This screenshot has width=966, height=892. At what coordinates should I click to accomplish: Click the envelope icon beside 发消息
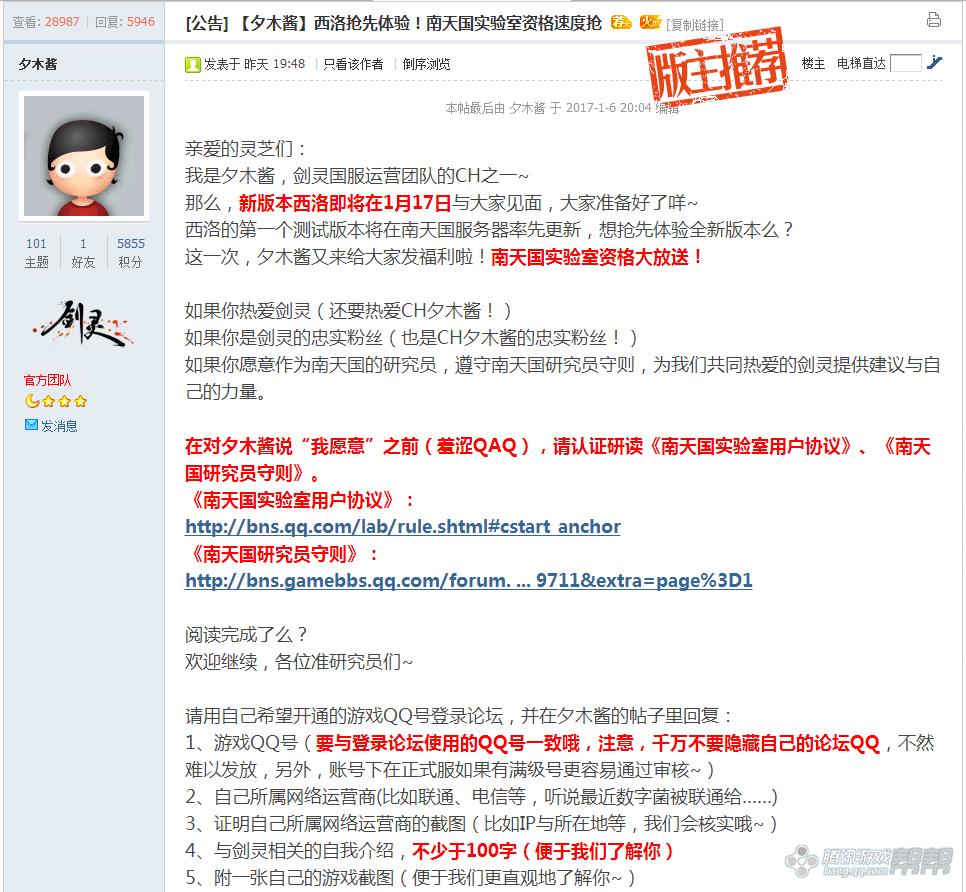coord(31,424)
